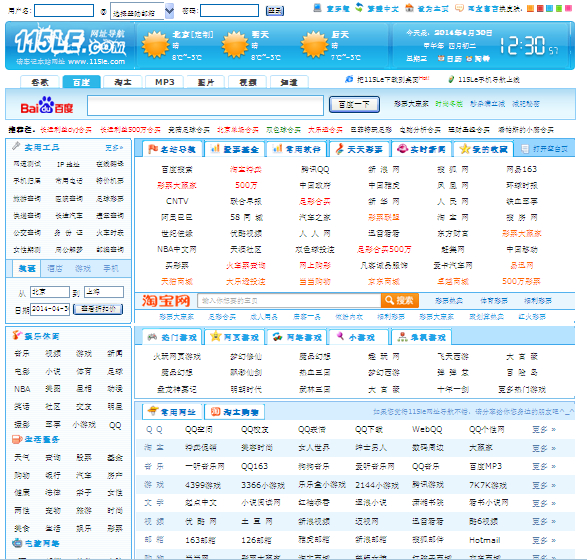Image resolution: width=587 pixels, height=560 pixels.
Task: Expand 更多 on the QQ row
Action: pyautogui.click(x=544, y=429)
